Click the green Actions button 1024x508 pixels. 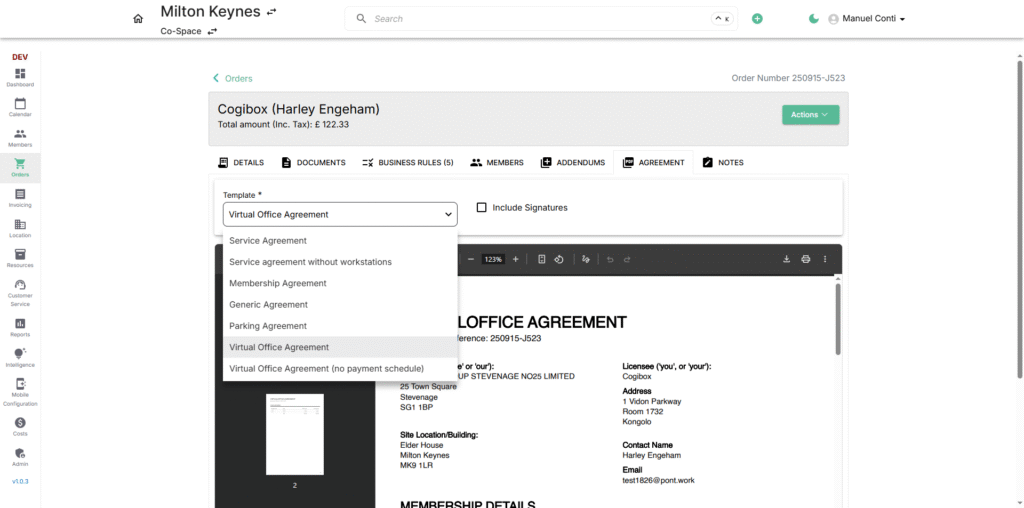[x=810, y=115]
